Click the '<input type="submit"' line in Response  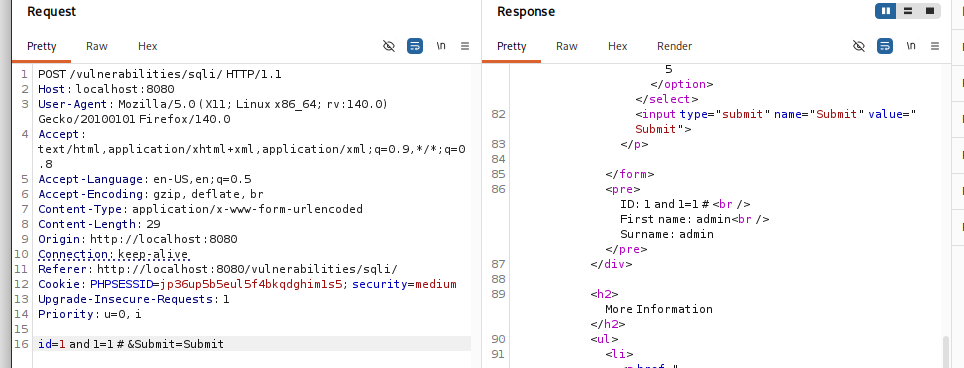(x=776, y=114)
